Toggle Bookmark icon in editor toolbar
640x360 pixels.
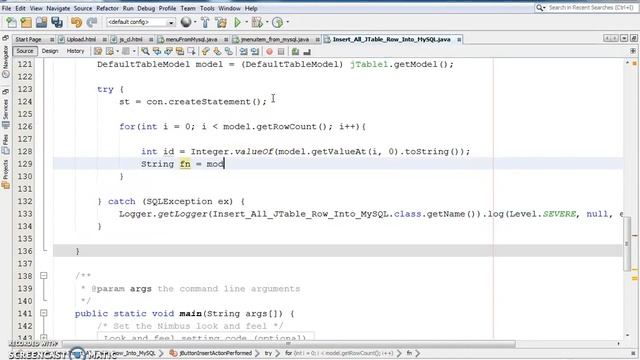[x=229, y=51]
